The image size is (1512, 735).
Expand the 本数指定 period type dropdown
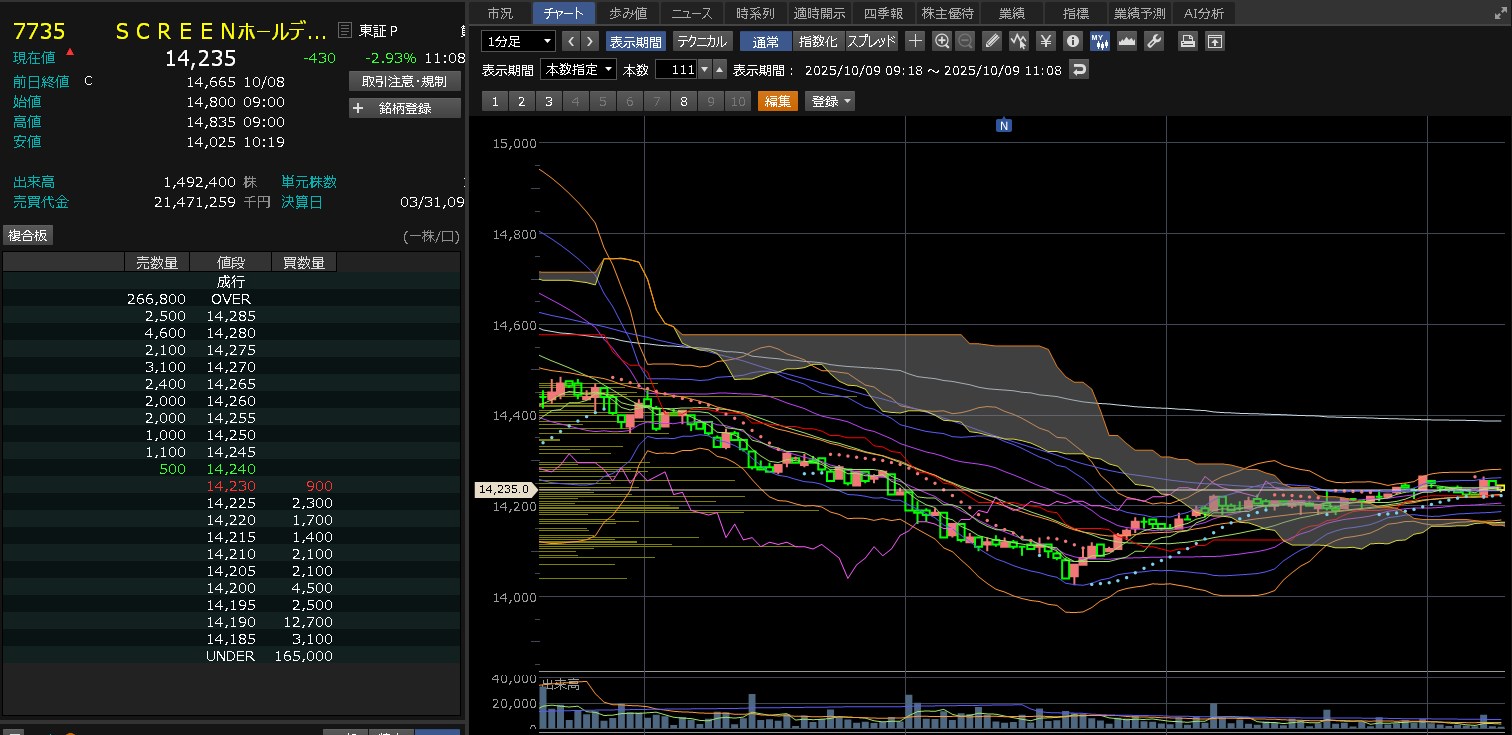(578, 70)
